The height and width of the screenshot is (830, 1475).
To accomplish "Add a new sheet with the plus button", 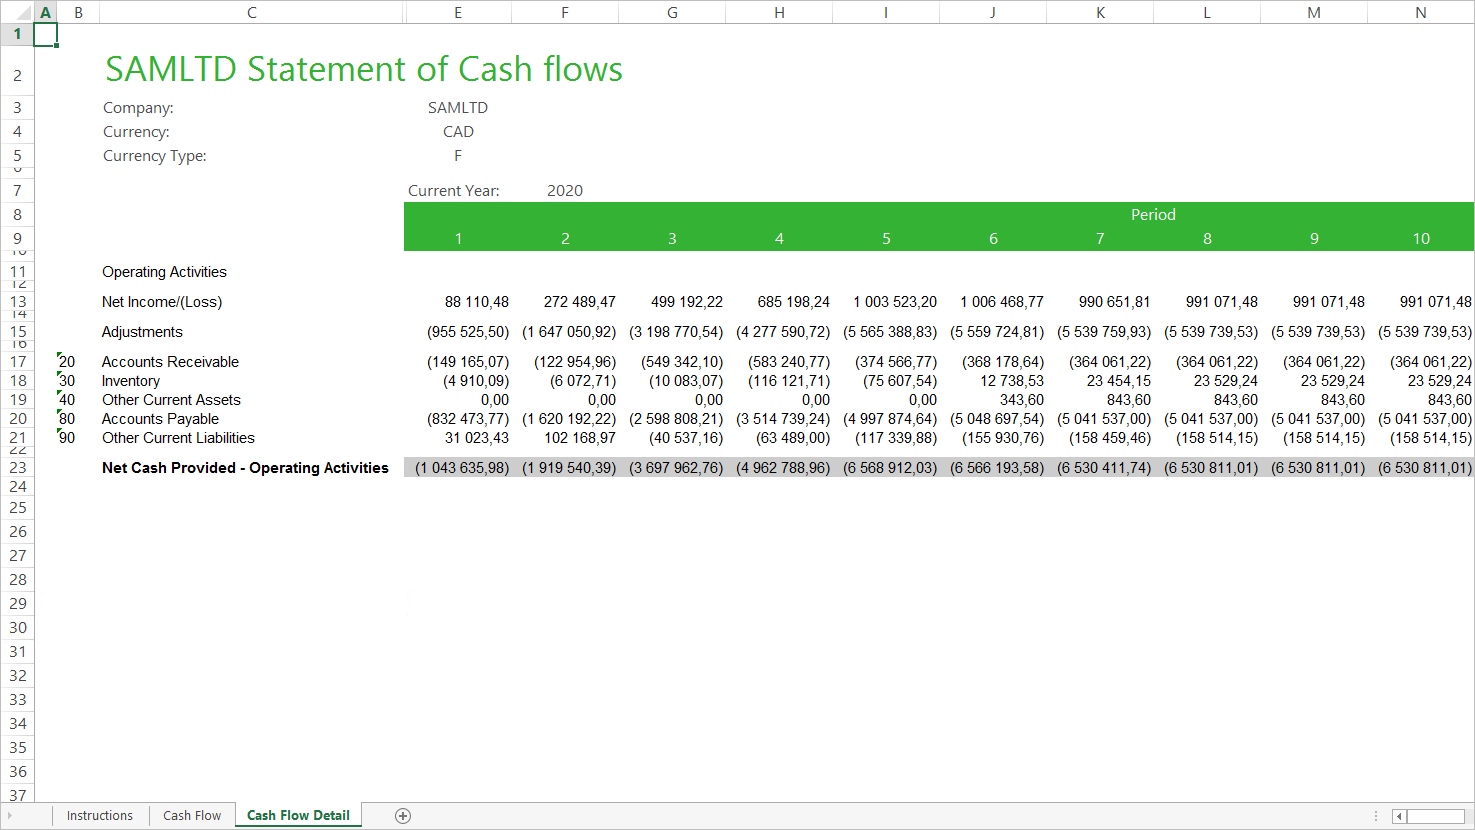I will click(403, 816).
